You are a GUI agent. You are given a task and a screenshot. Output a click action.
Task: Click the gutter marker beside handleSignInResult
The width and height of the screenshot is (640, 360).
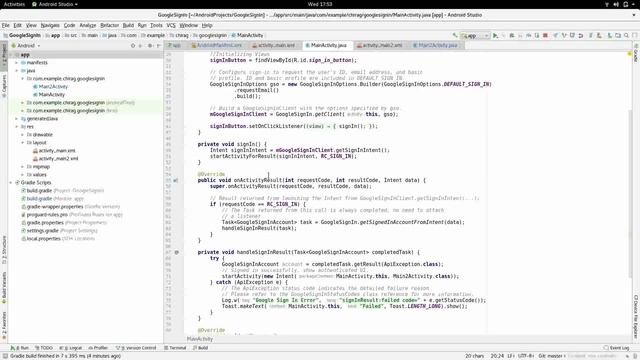[x=176, y=252]
